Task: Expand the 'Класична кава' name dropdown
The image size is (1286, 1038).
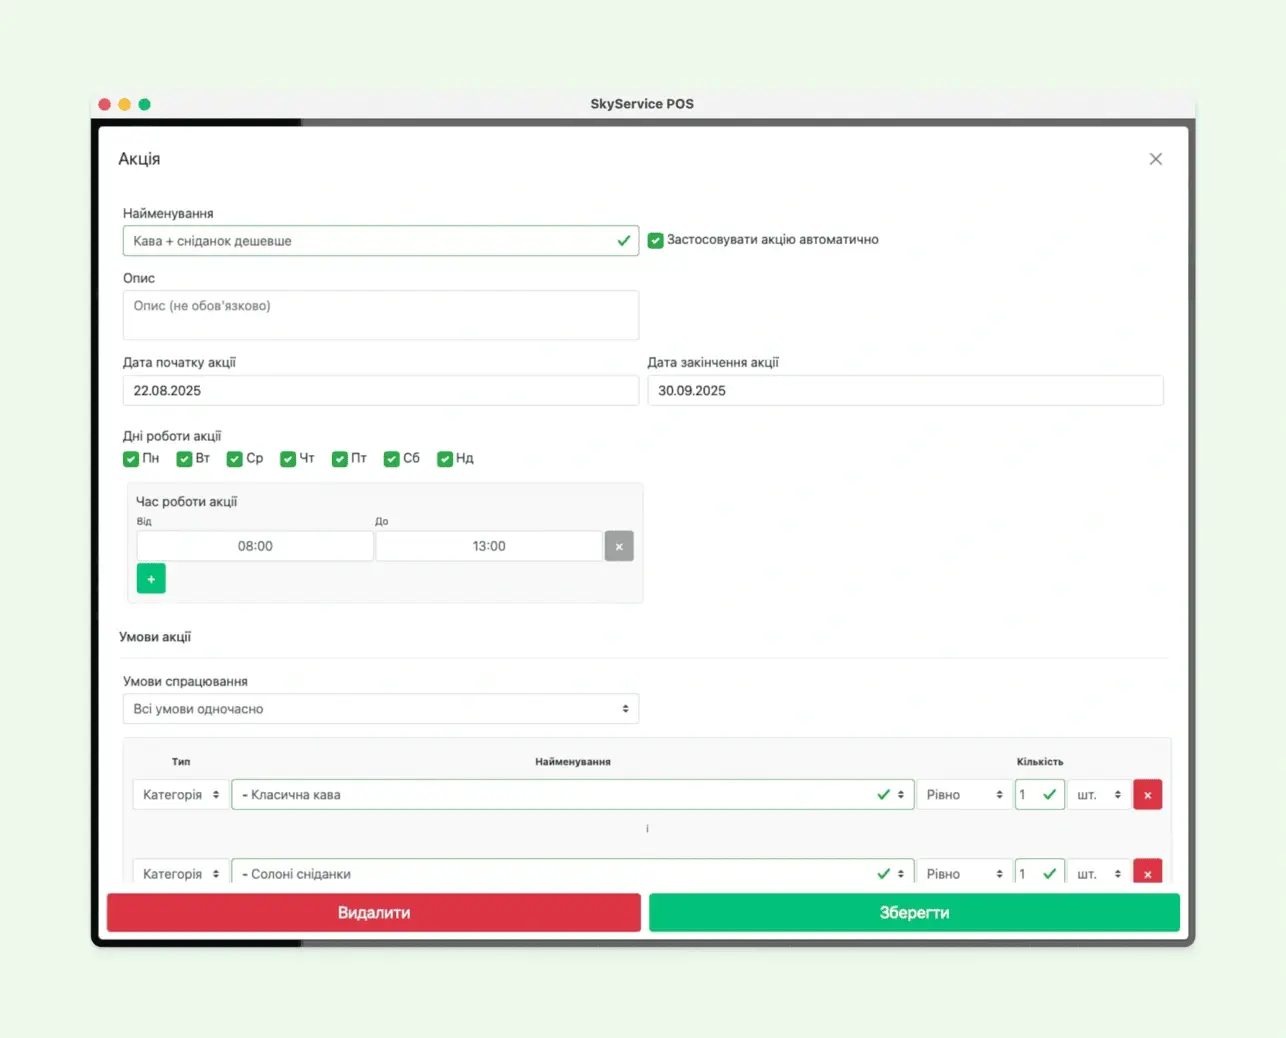Action: [x=572, y=795]
